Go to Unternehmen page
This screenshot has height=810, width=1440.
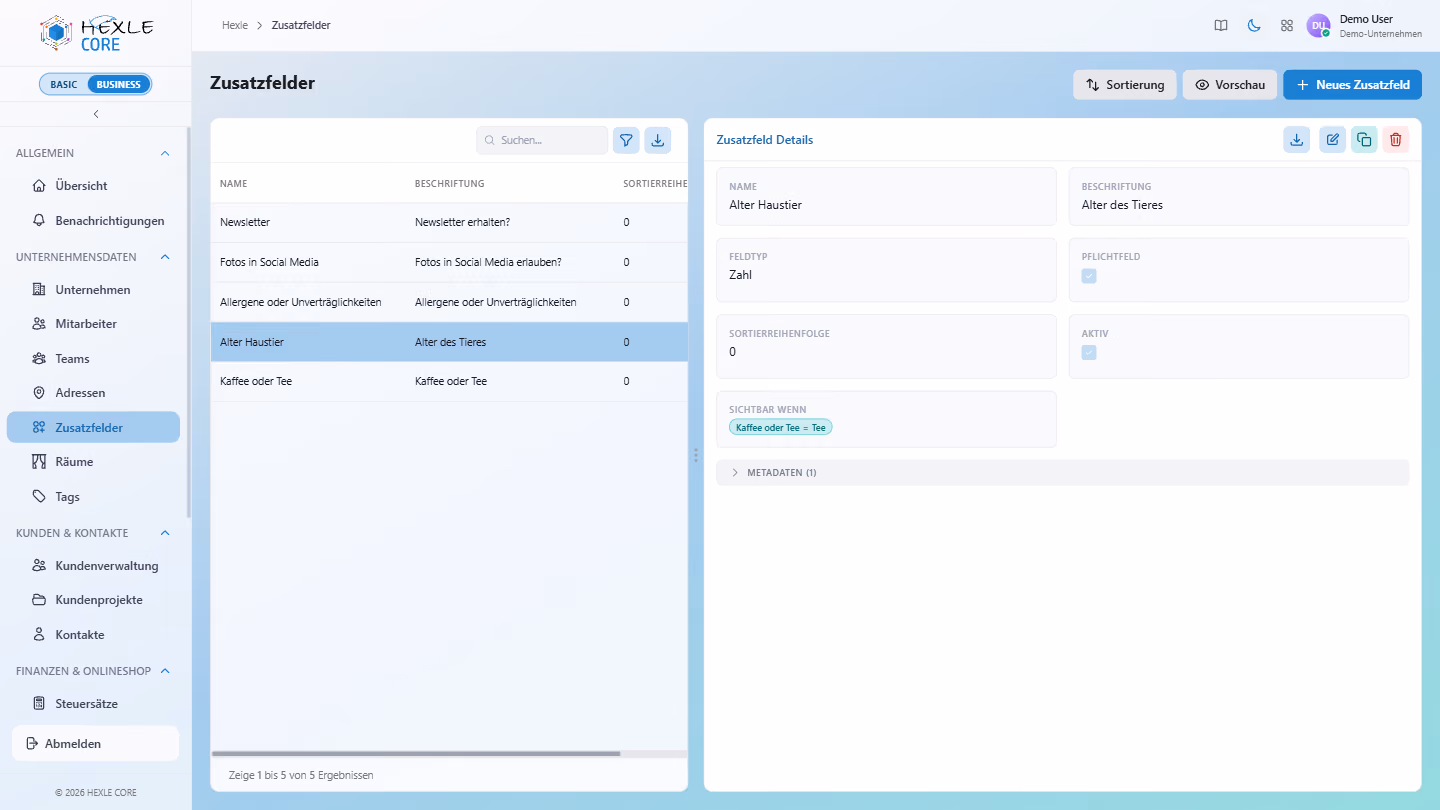(93, 290)
